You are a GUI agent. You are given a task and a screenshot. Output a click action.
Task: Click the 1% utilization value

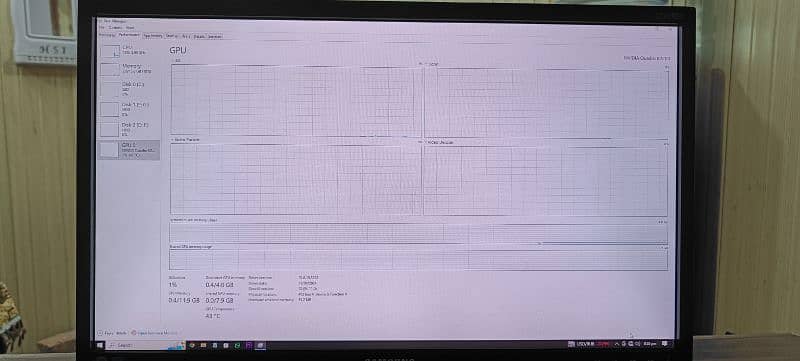(173, 285)
